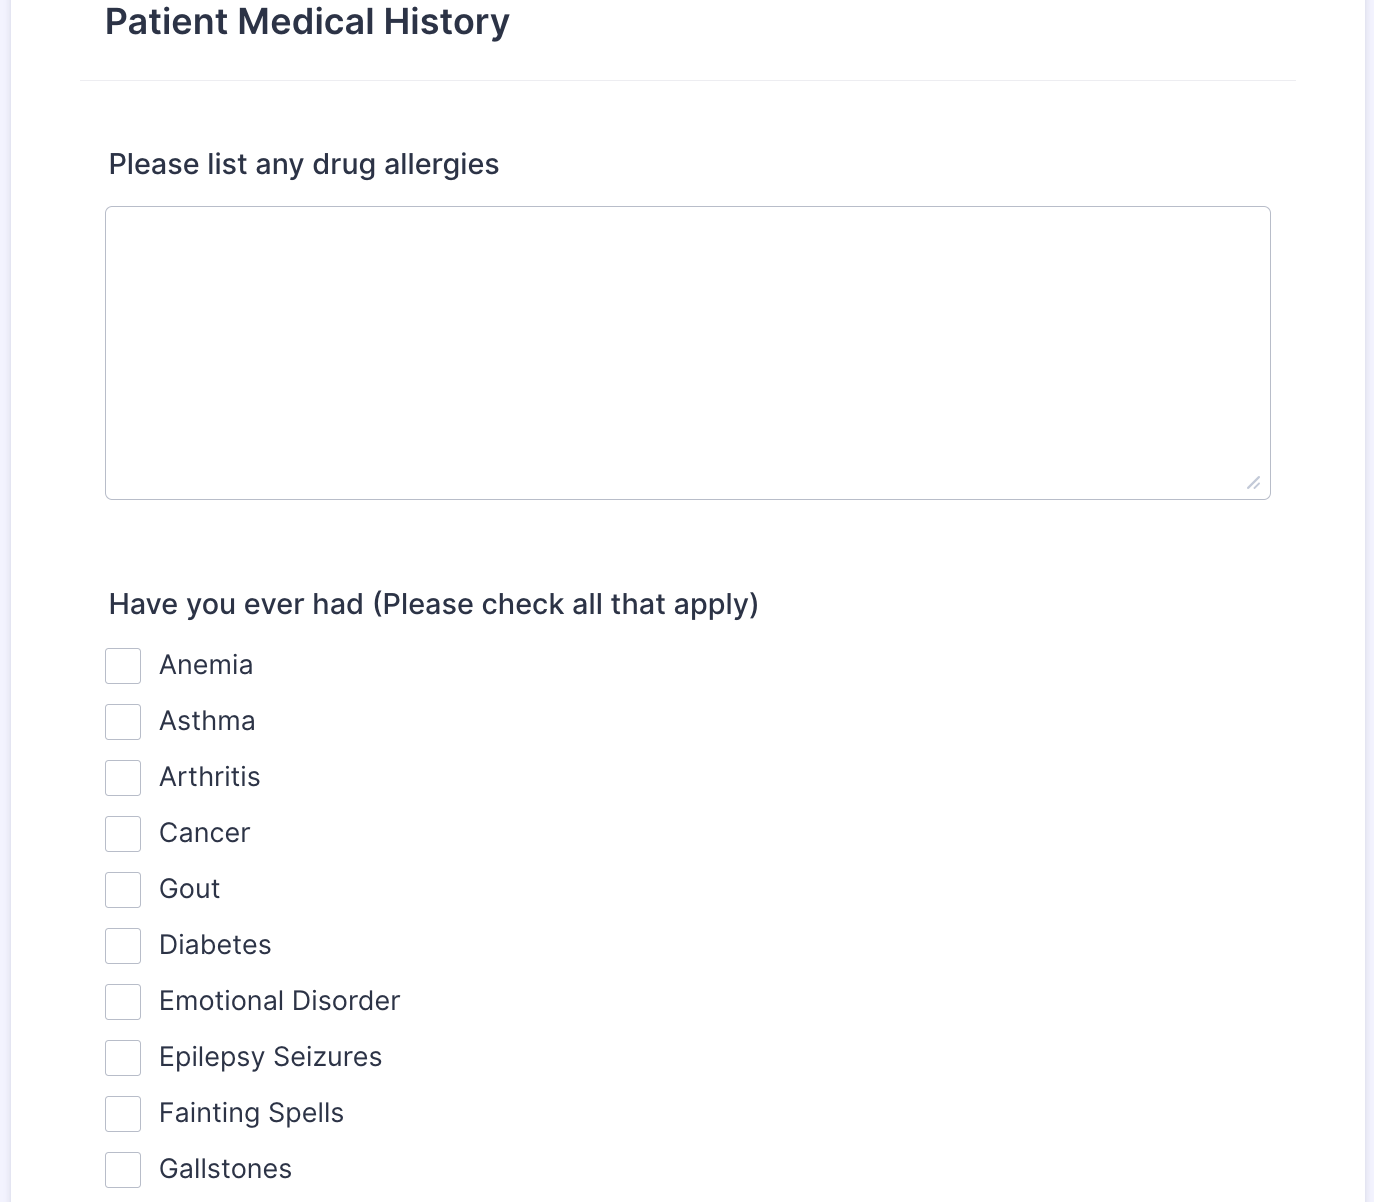Click the 'Gallstones' label text

click(x=225, y=1169)
